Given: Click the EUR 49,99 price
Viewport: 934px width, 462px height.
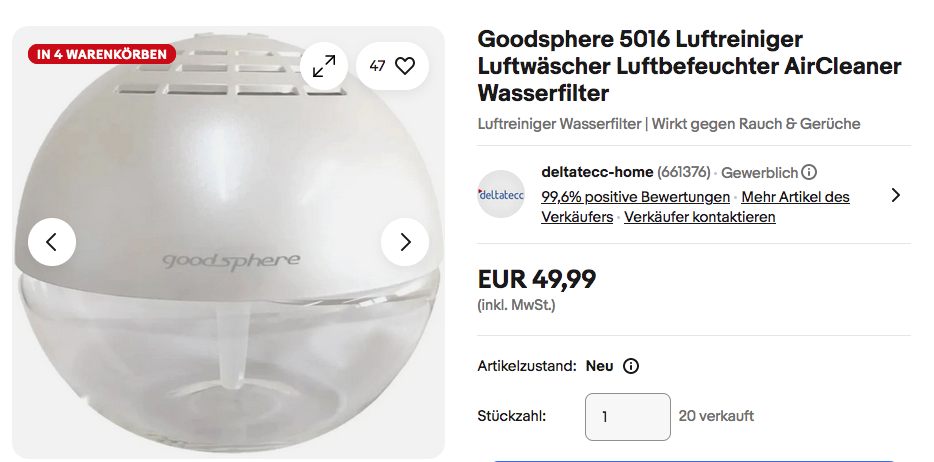Looking at the screenshot, I should 537,279.
